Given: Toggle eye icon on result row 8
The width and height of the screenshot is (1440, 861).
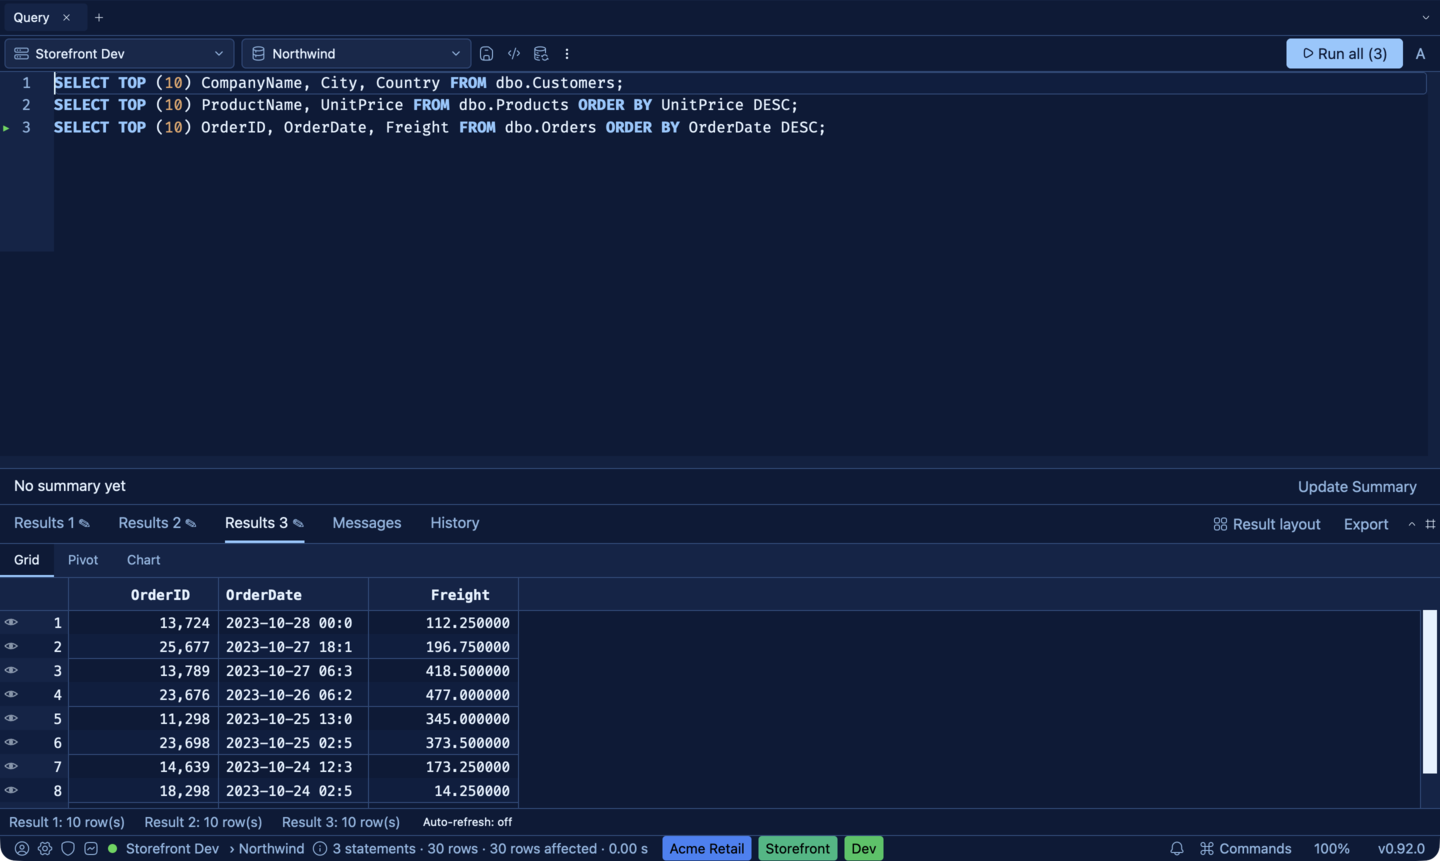Looking at the screenshot, I should click(x=11, y=790).
